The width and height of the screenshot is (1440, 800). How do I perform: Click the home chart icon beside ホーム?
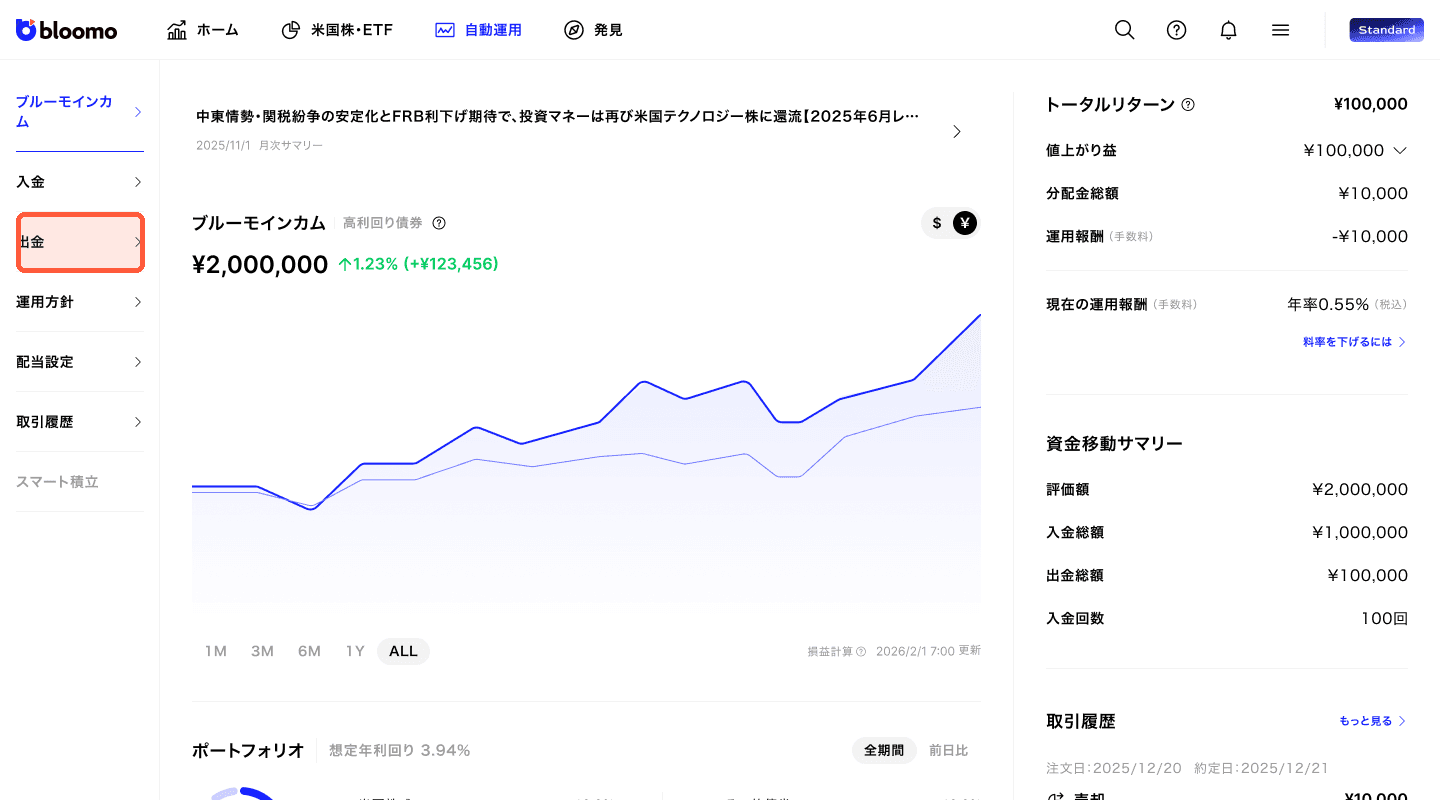[177, 30]
